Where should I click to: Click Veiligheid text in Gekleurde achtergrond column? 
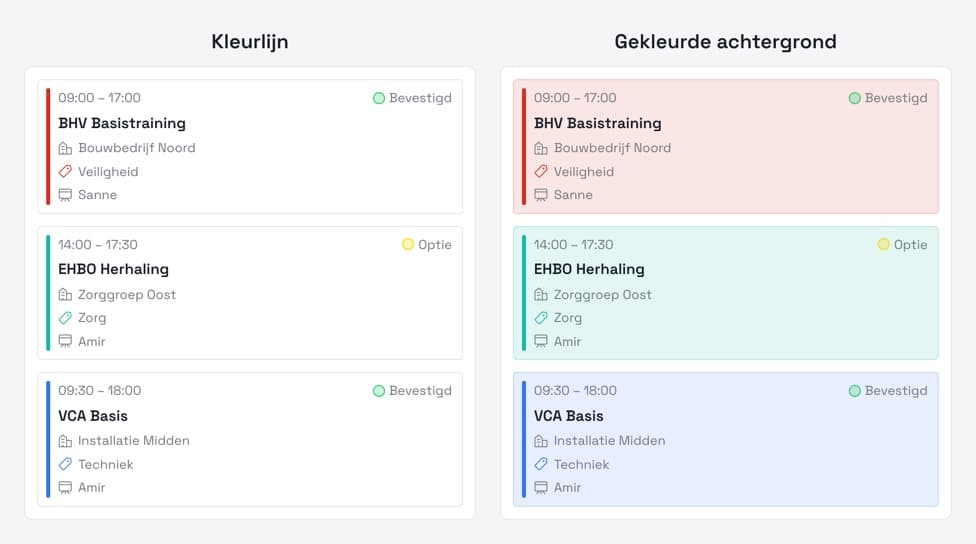pyautogui.click(x=584, y=172)
